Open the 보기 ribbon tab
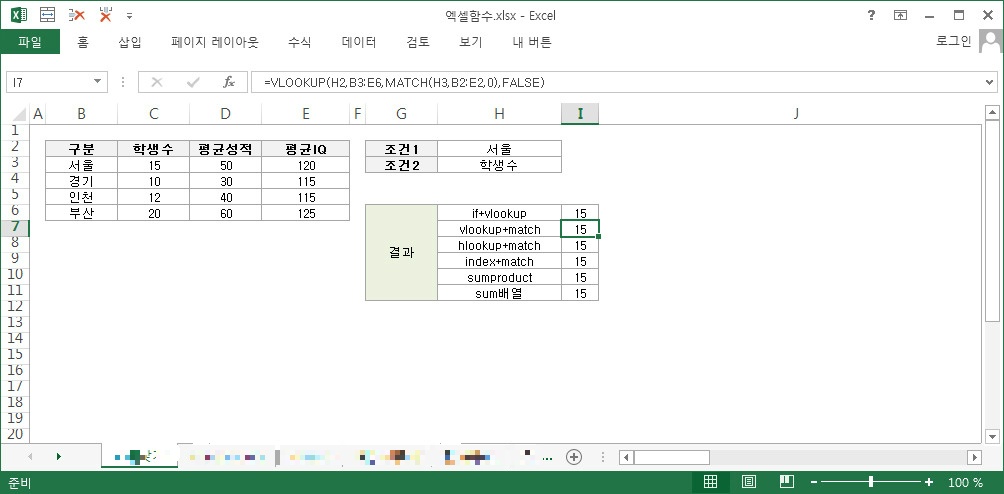1004x494 pixels. click(x=471, y=42)
